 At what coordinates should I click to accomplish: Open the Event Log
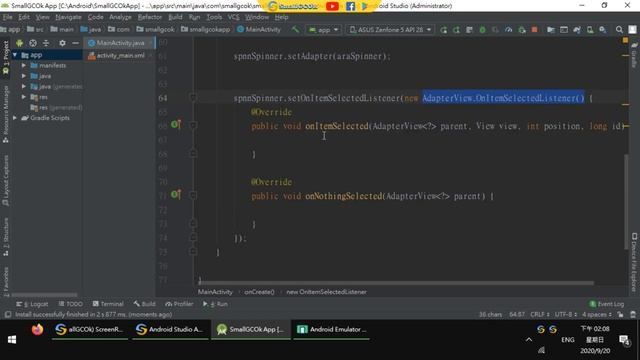(607, 304)
